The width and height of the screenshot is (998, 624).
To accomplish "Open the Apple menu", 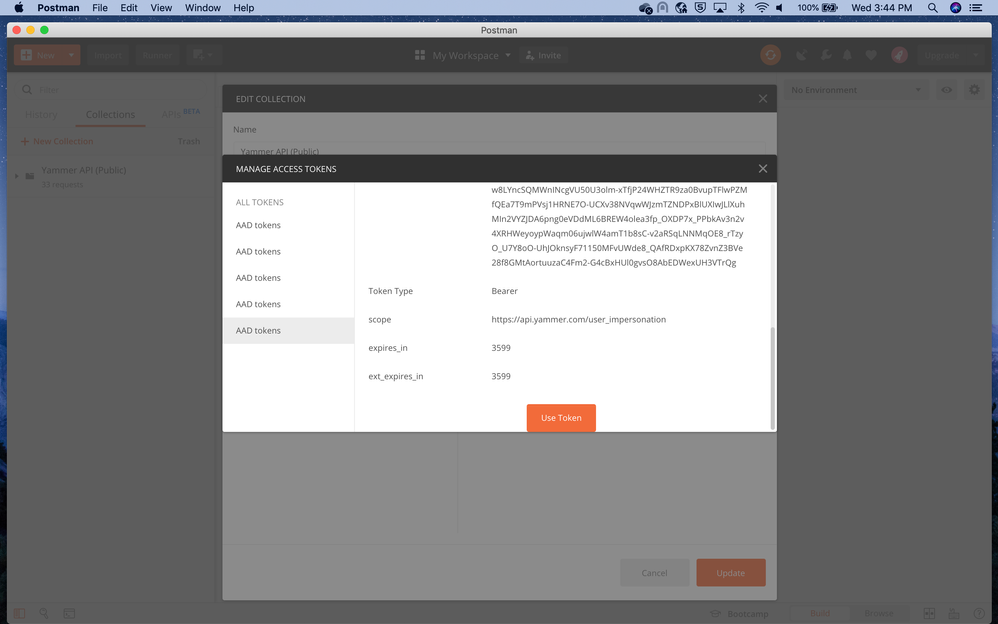I will pyautogui.click(x=18, y=8).
